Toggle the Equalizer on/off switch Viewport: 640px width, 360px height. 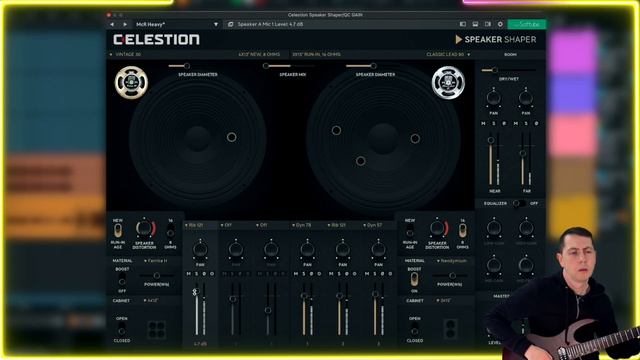[519, 203]
